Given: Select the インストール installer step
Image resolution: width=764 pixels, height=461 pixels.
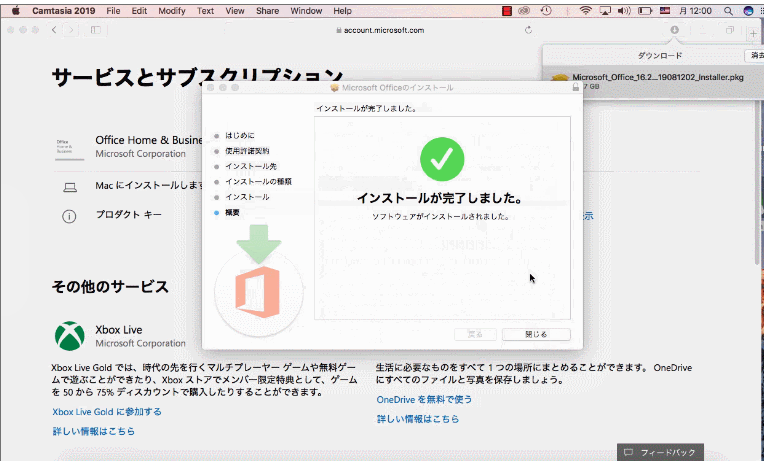Looking at the screenshot, I should pyautogui.click(x=247, y=197).
